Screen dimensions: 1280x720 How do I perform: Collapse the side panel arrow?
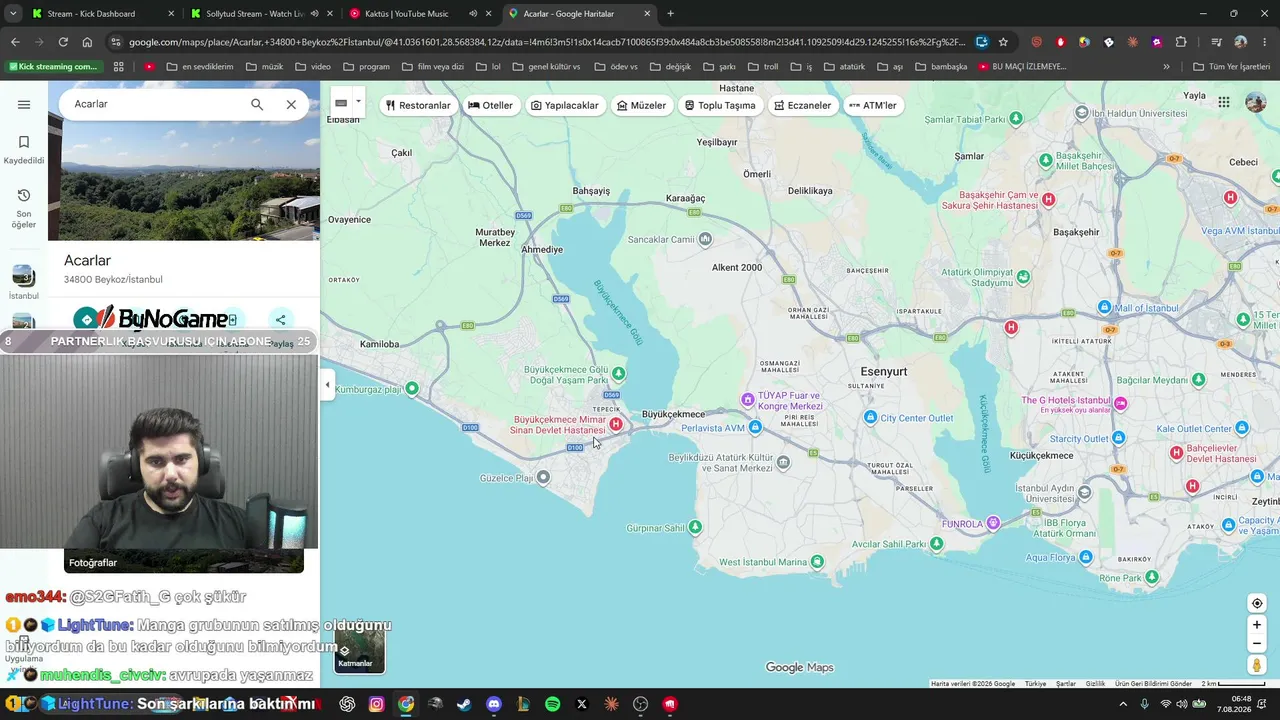pyautogui.click(x=327, y=385)
